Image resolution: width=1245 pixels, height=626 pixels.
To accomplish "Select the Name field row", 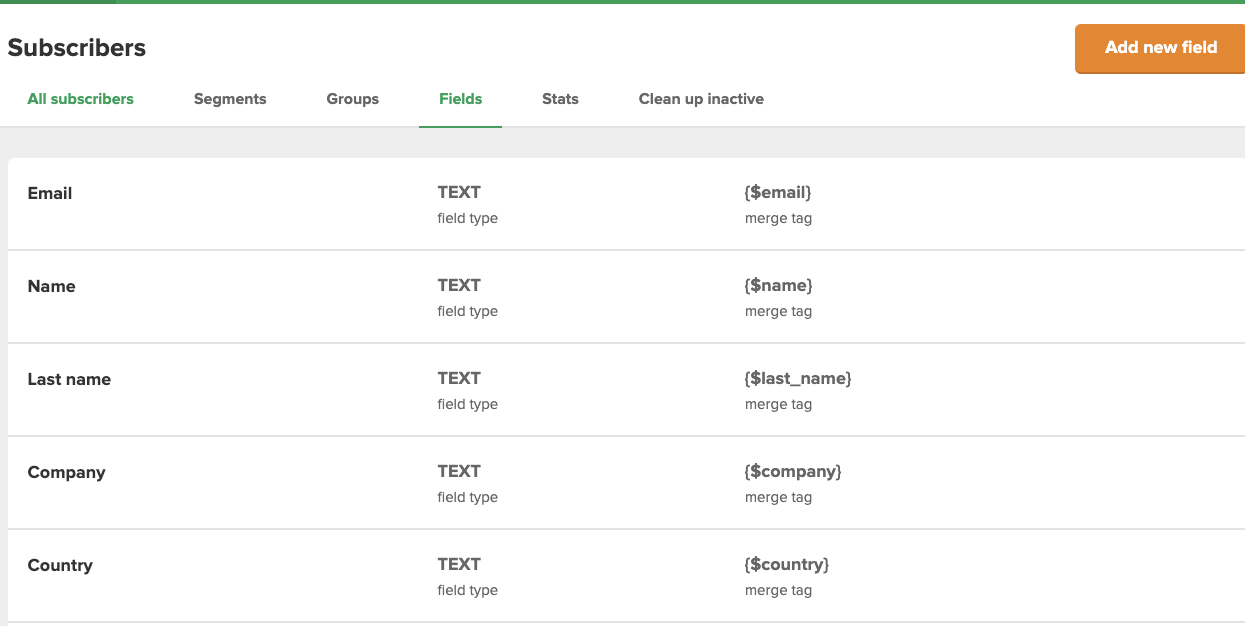I will (51, 286).
